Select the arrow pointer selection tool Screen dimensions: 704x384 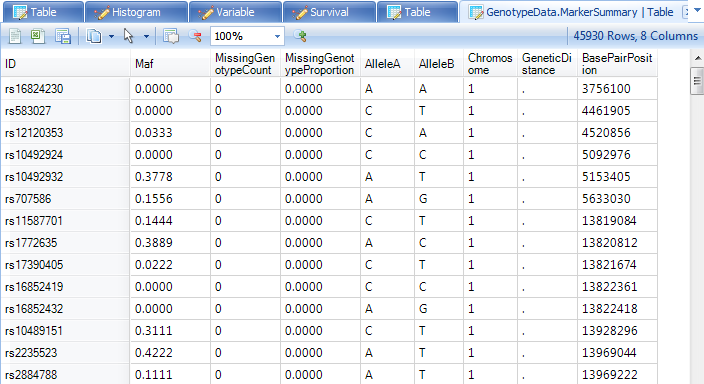point(129,36)
